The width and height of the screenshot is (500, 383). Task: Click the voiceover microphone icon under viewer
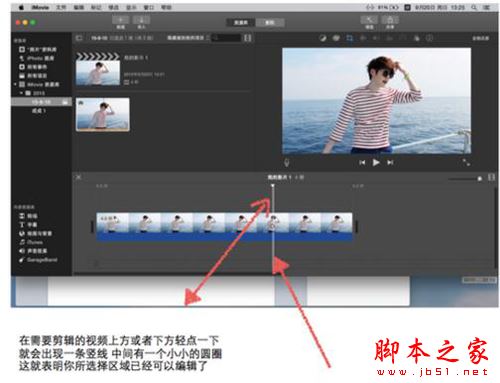[x=286, y=163]
